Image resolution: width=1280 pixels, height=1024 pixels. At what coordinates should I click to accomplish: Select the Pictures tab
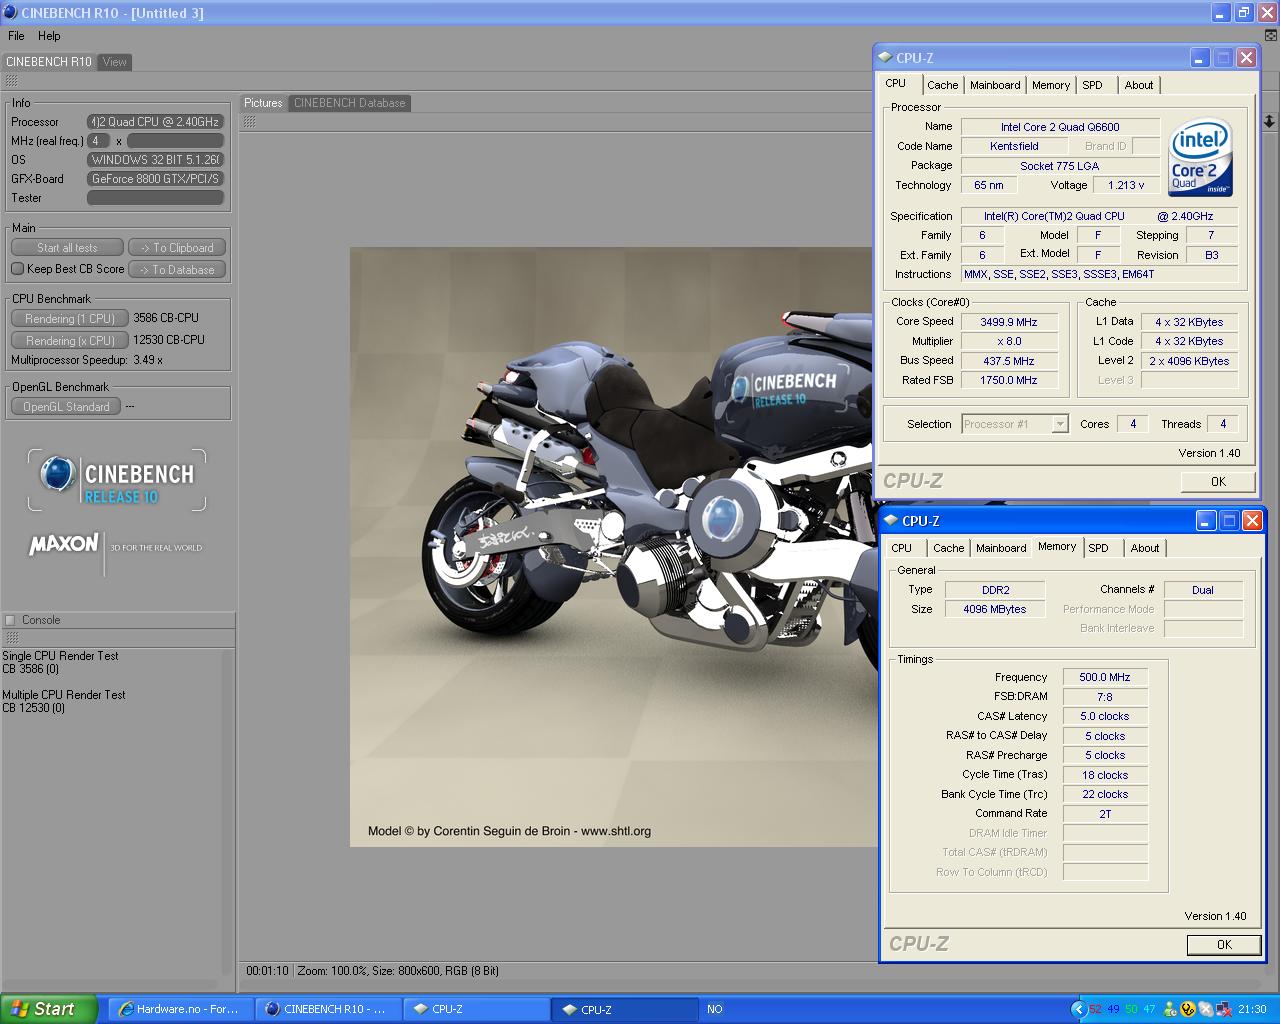(x=263, y=103)
